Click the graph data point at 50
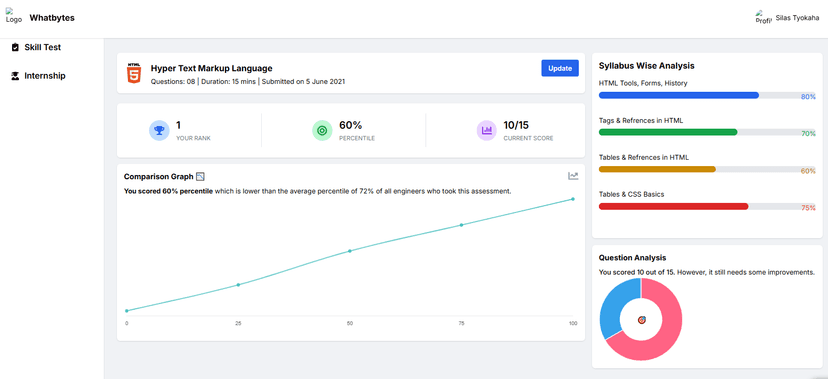Image resolution: width=828 pixels, height=379 pixels. (350, 251)
